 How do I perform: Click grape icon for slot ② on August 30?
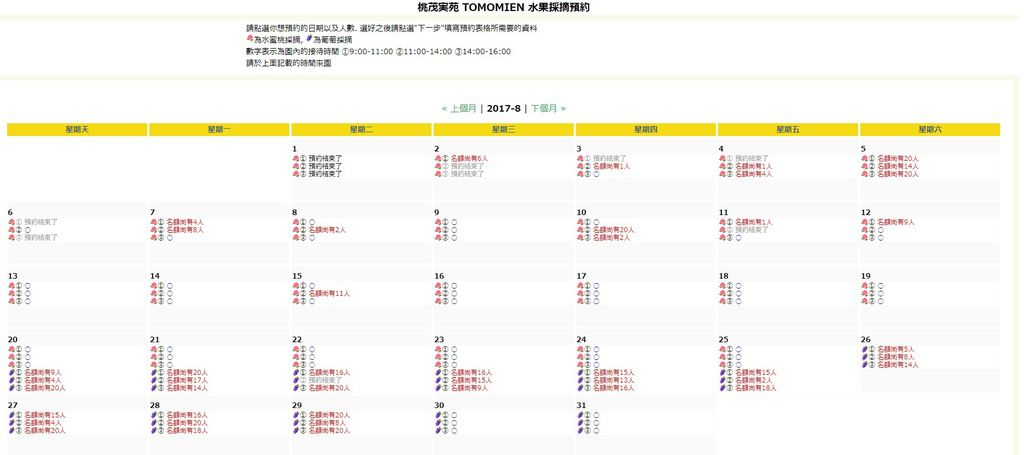point(437,423)
